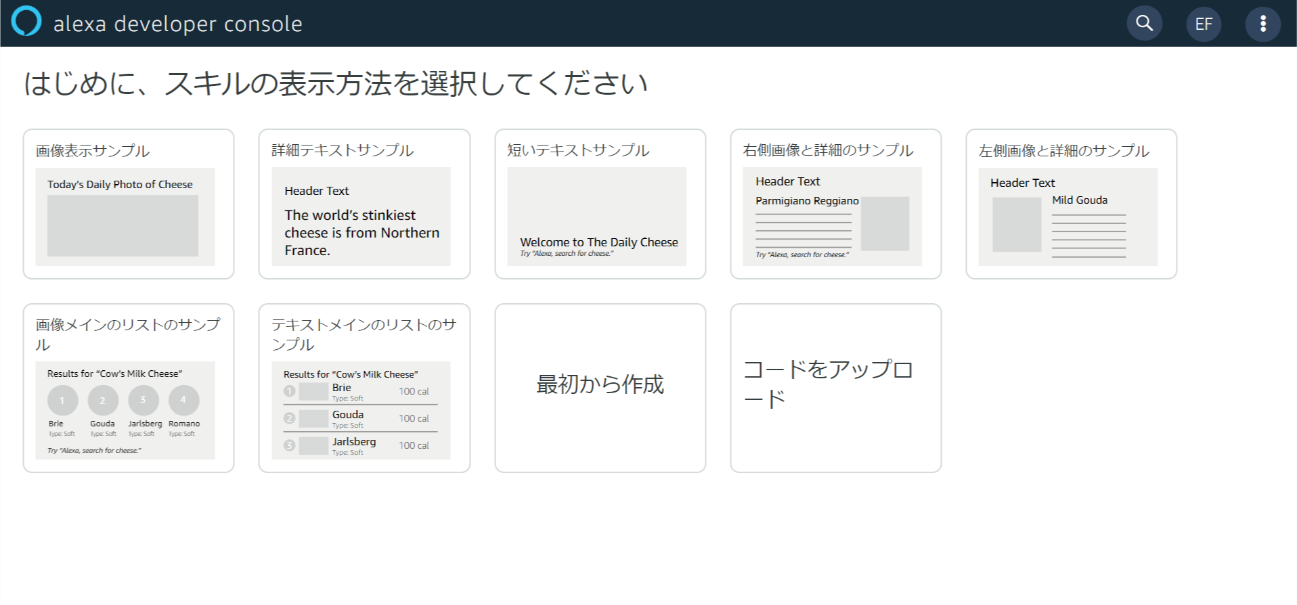Choose the 短いテキストサンプル template
The height and width of the screenshot is (605, 1297).
pyautogui.click(x=599, y=203)
